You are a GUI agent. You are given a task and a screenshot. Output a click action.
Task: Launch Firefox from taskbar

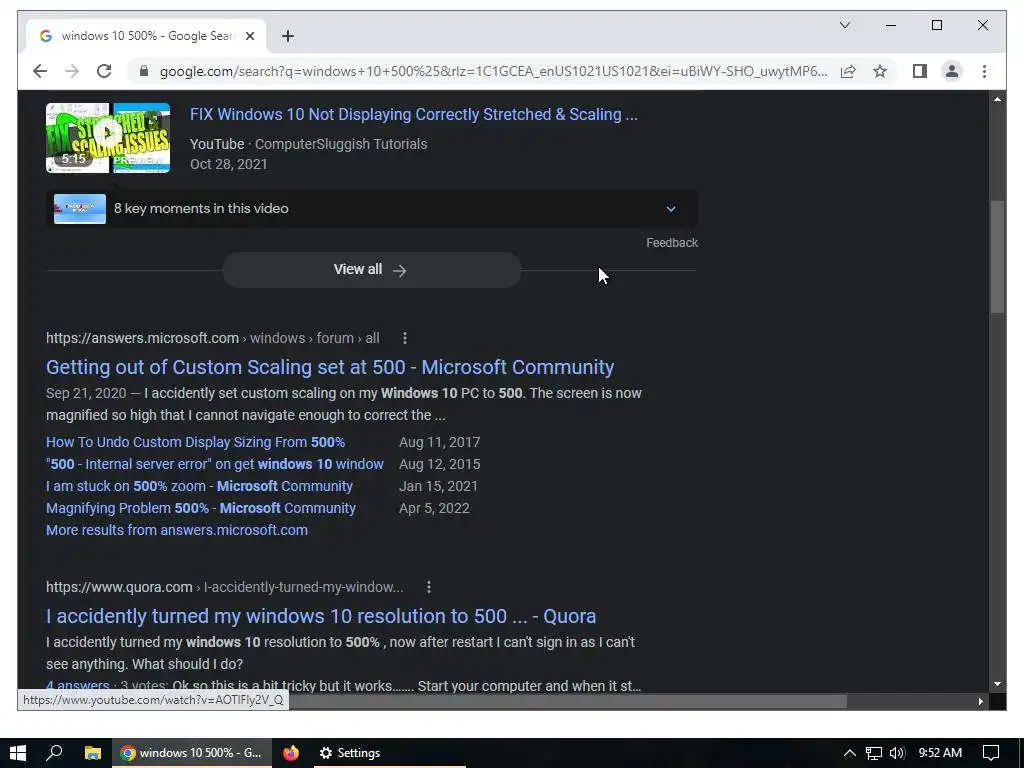point(291,753)
